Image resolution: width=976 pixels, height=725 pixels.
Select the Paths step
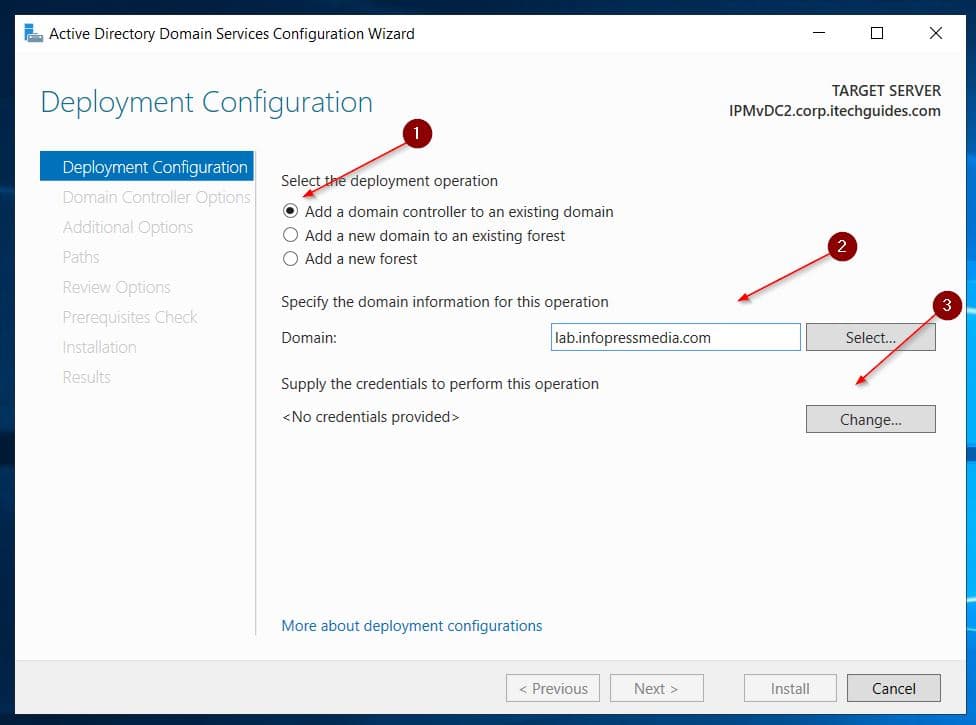pos(81,257)
